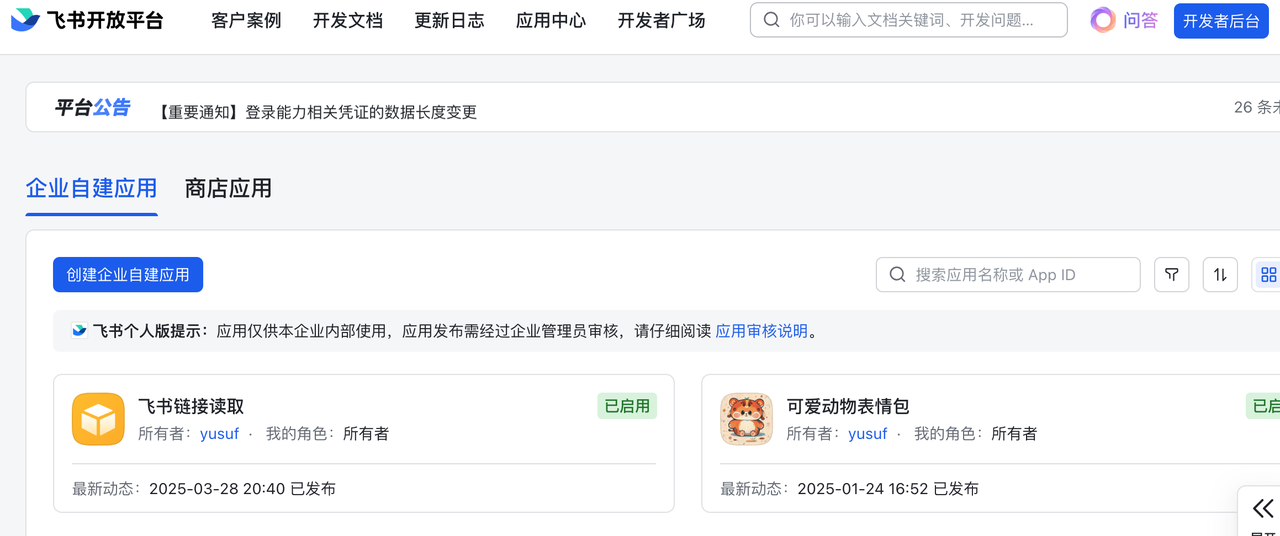Open the 客户案例 menu item
Viewport: 1280px width, 536px height.
click(x=246, y=20)
